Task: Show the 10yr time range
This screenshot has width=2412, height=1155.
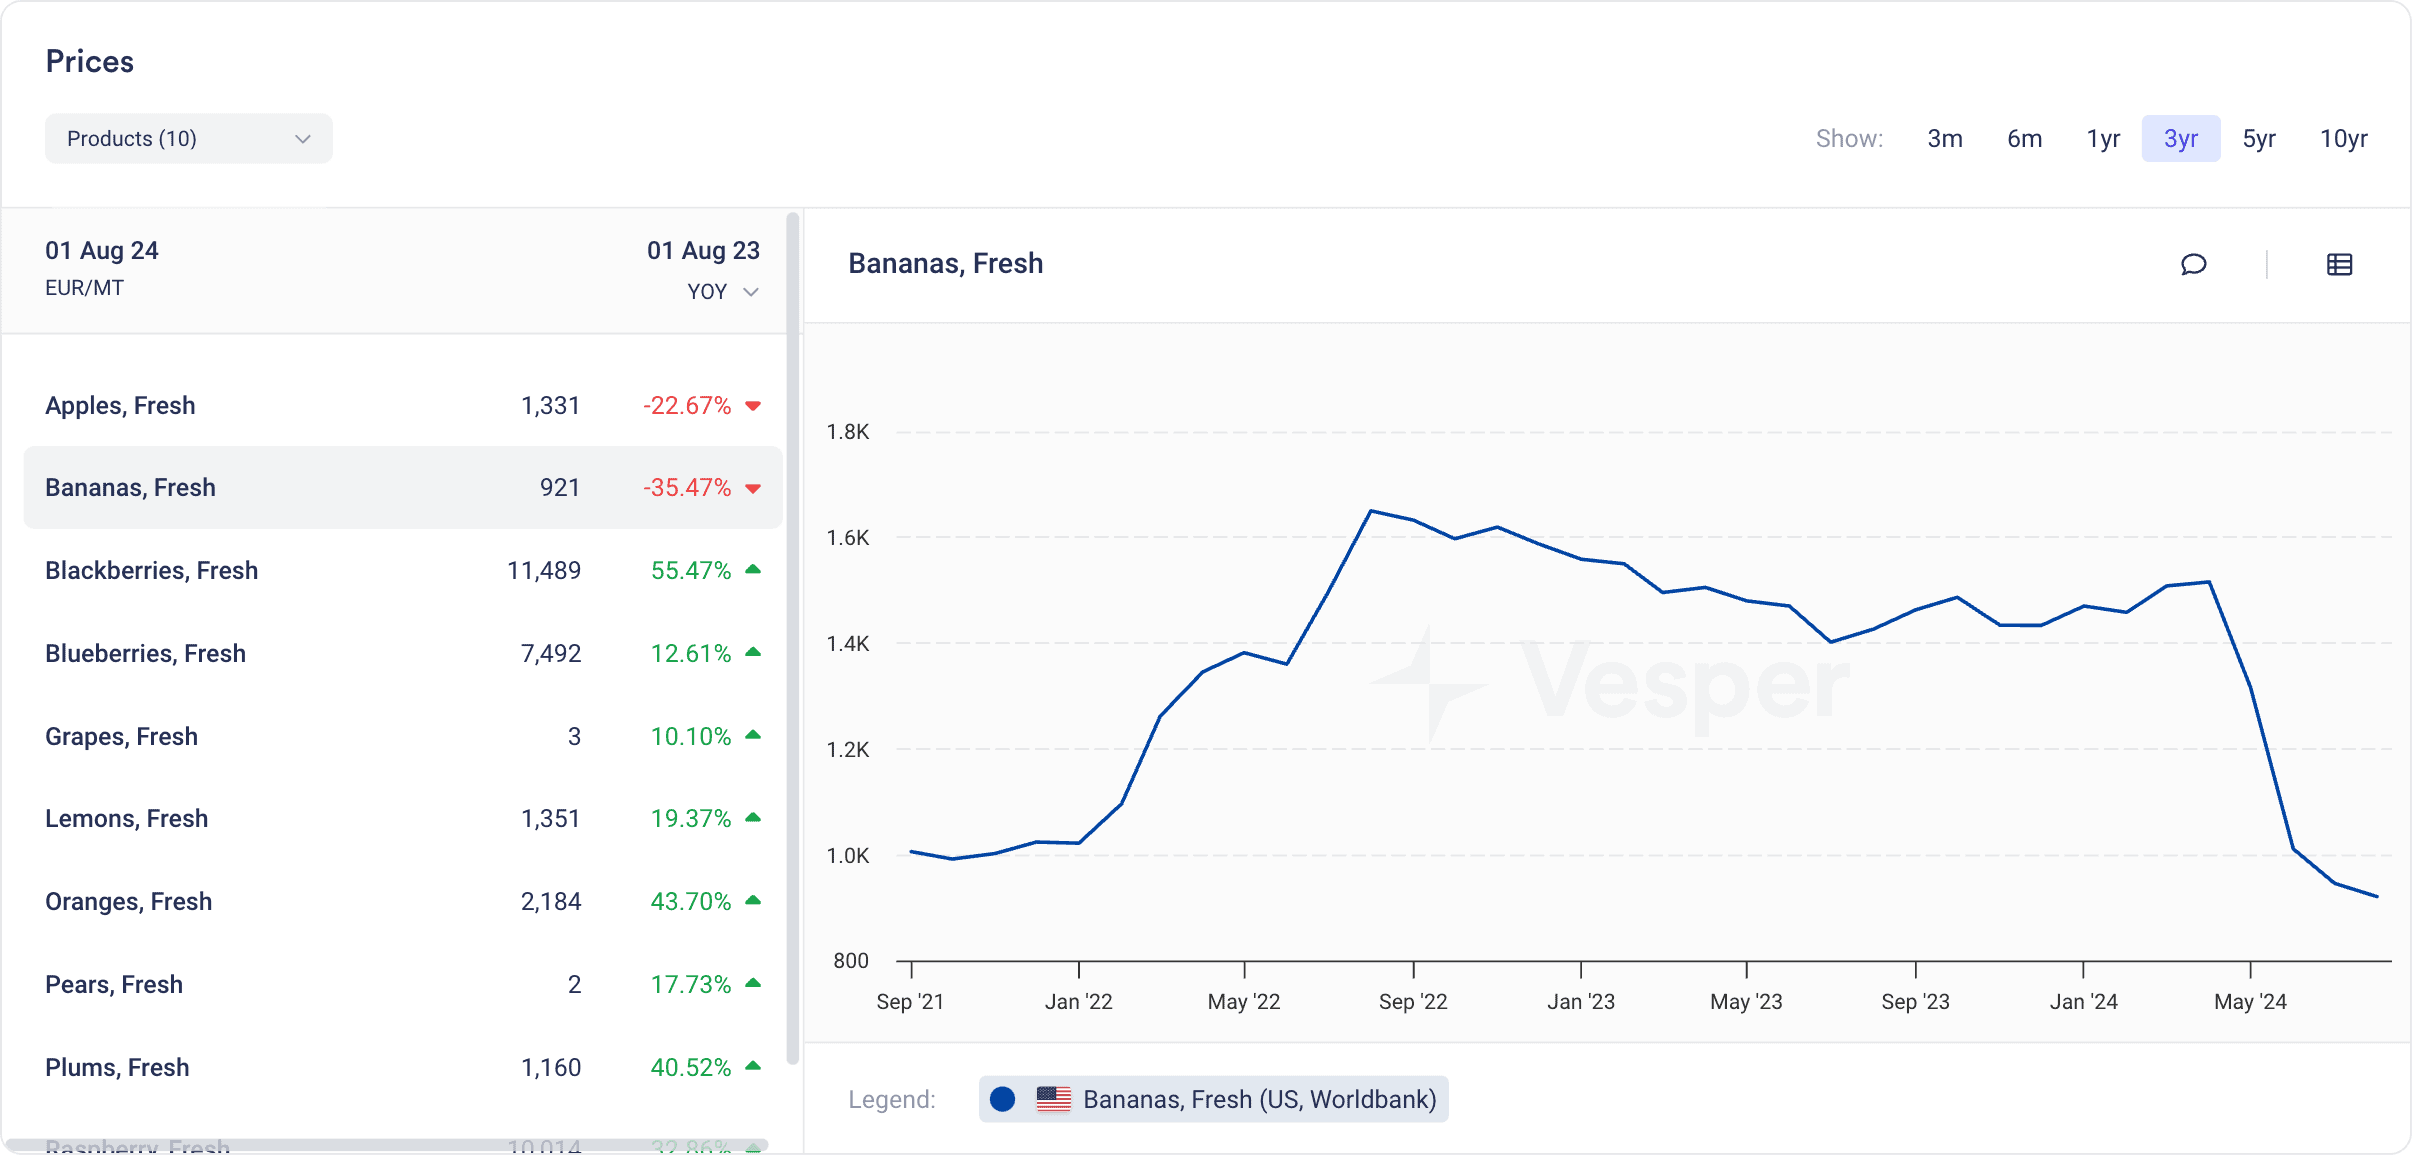Action: (2344, 139)
